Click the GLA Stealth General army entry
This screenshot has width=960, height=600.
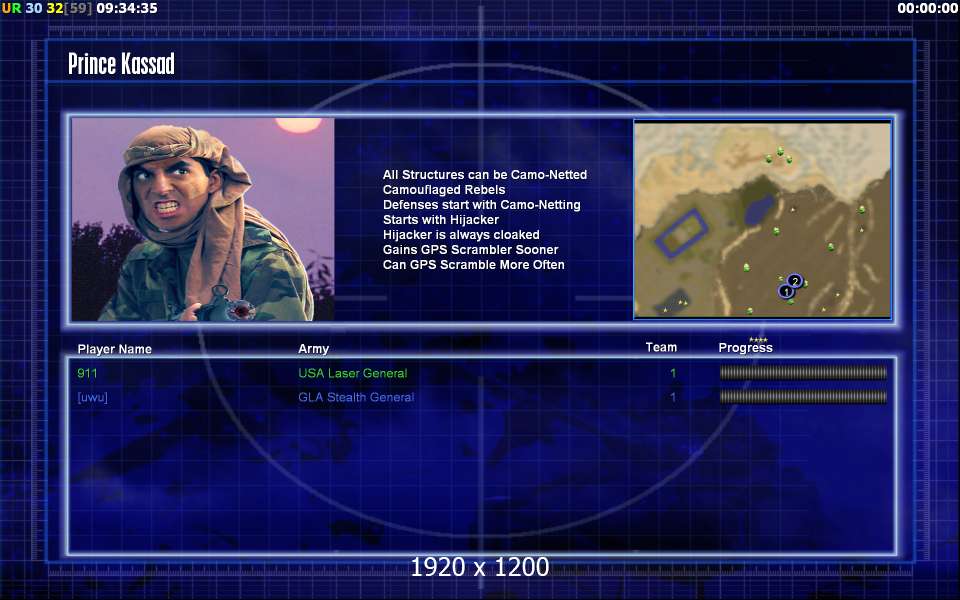[356, 397]
